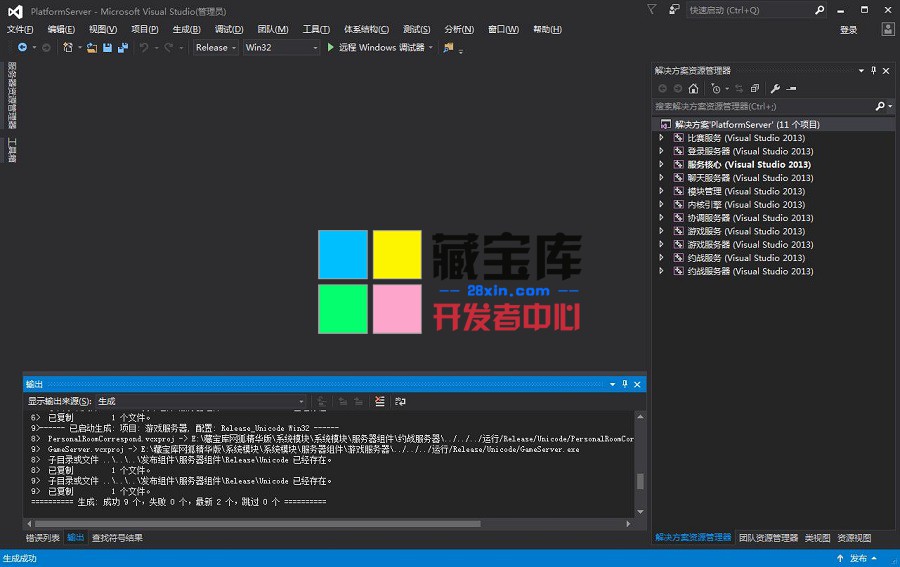
Task: Open the Win32 platform dropdown
Action: (281, 47)
